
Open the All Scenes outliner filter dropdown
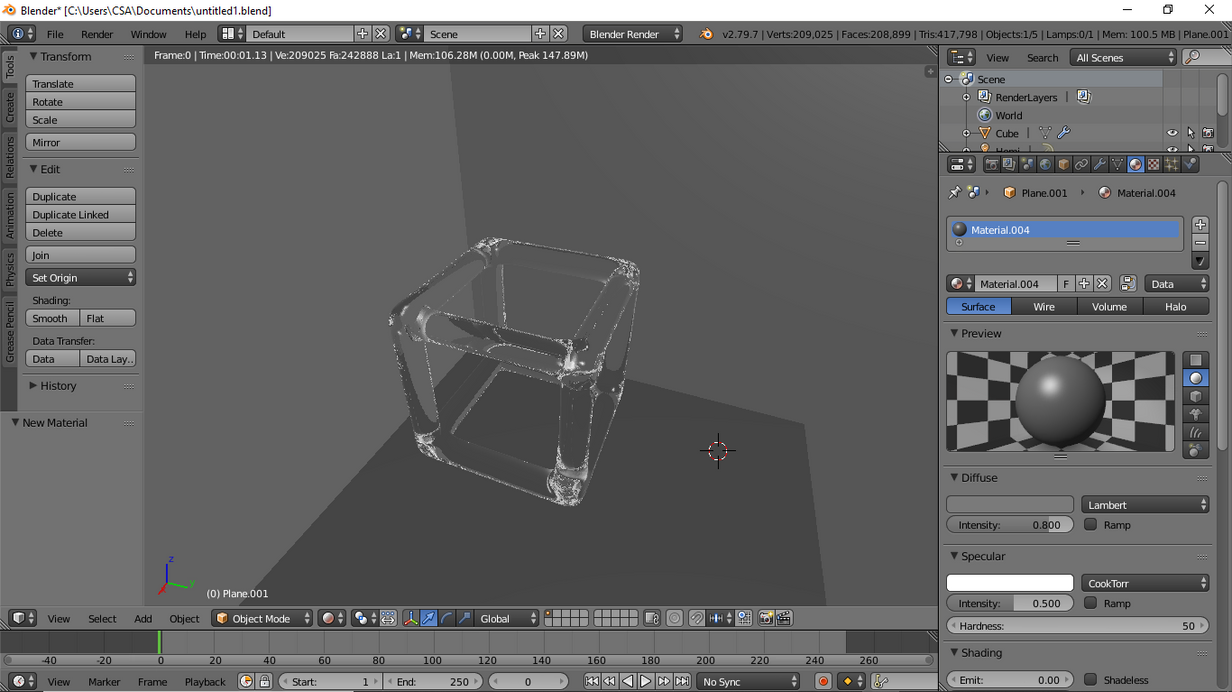[x=1123, y=58]
